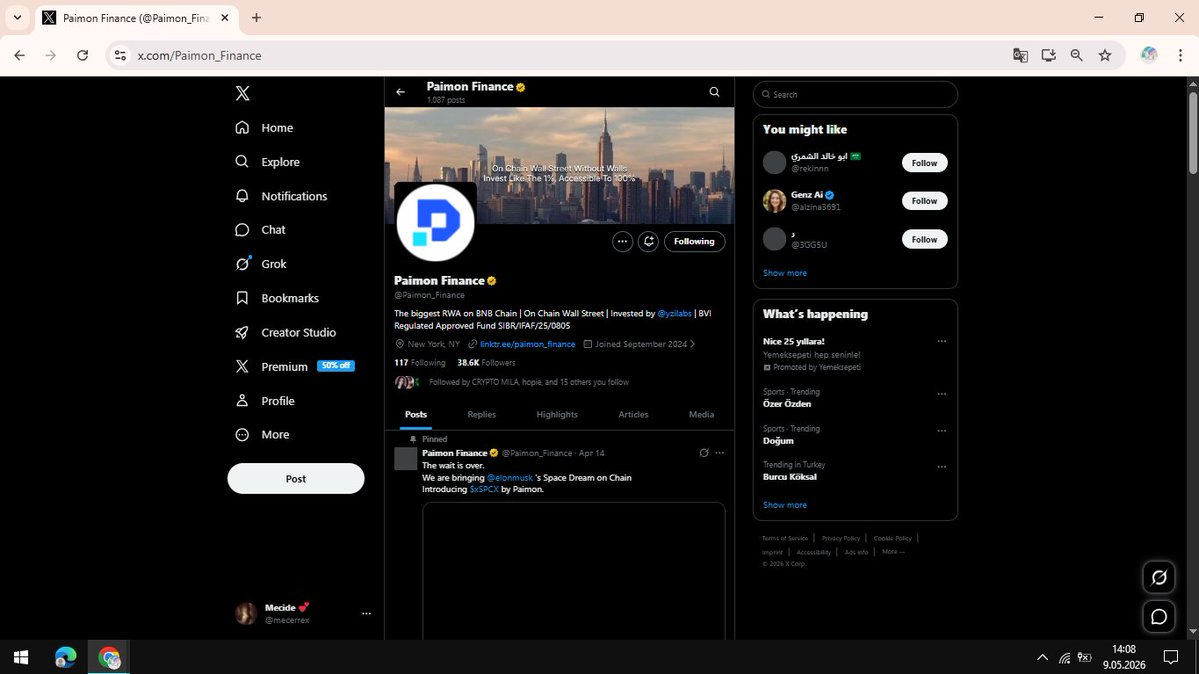Switch to the Articles tab
The width and height of the screenshot is (1199, 674).
pos(633,415)
